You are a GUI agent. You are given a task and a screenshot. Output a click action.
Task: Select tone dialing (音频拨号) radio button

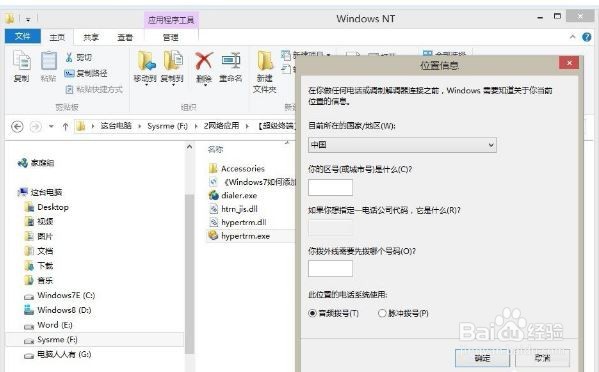(x=312, y=313)
